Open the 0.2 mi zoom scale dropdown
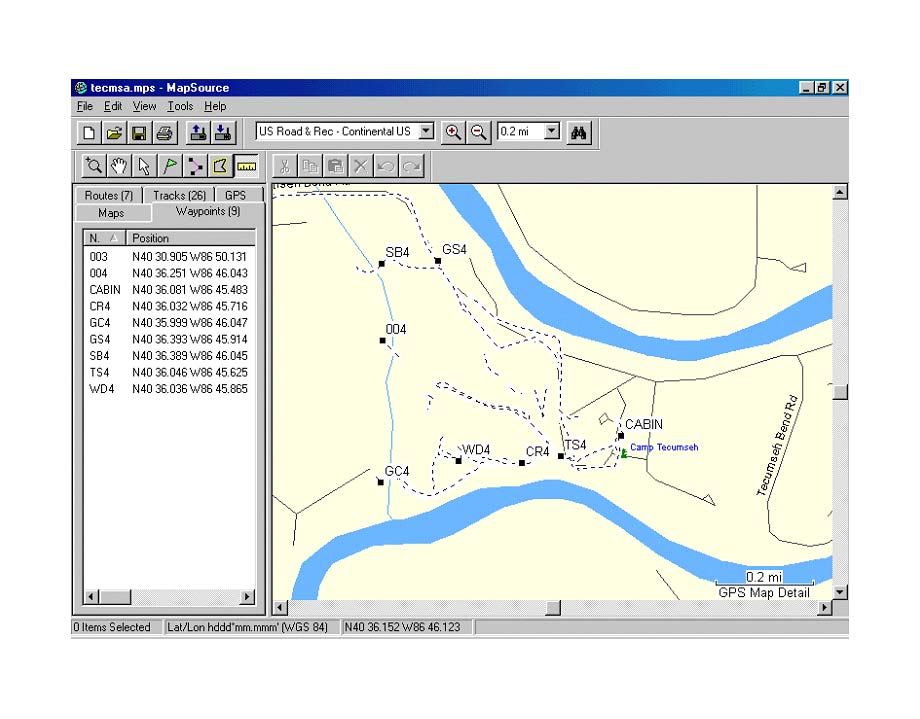 (552, 131)
